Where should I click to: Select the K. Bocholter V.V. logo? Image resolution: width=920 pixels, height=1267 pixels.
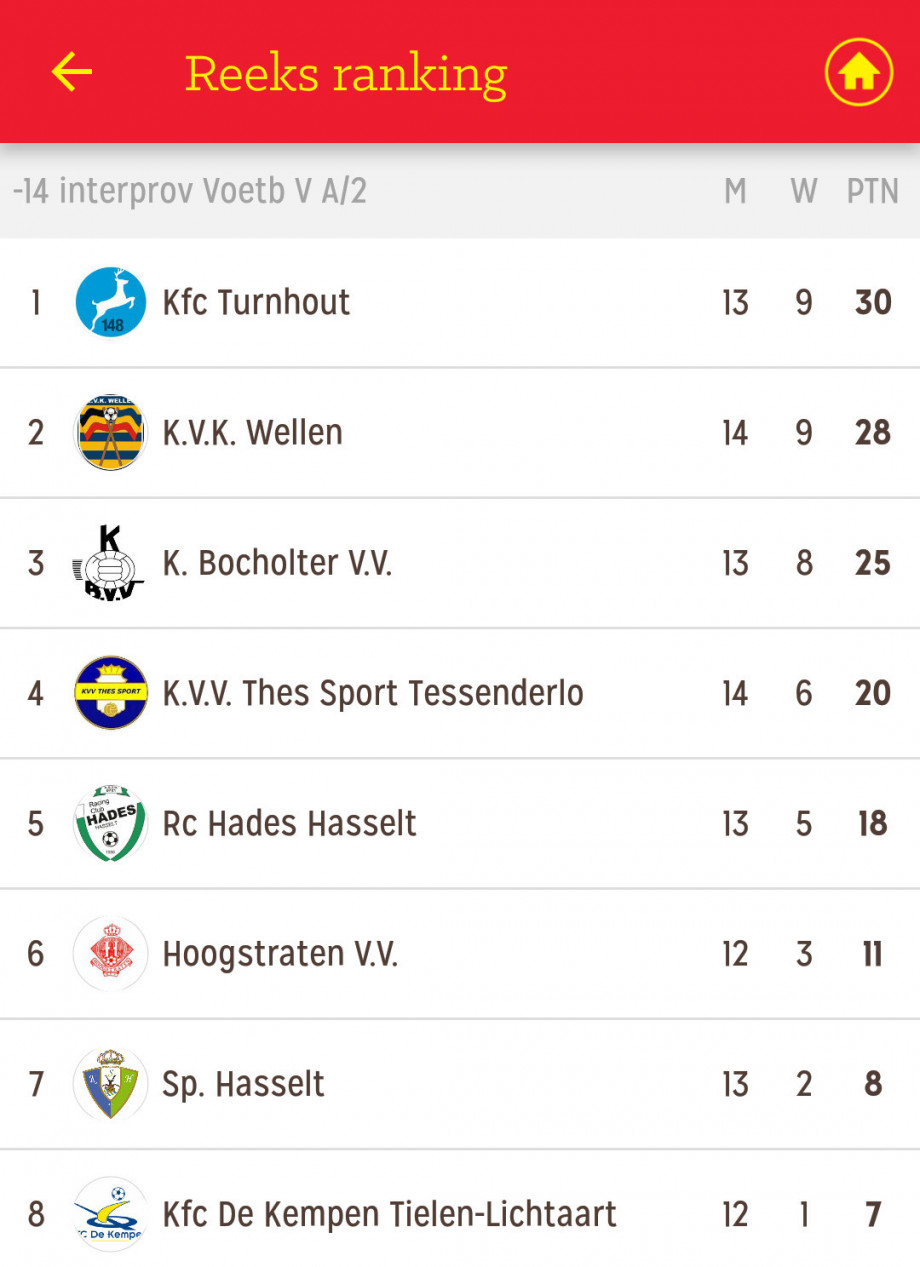[x=109, y=562]
